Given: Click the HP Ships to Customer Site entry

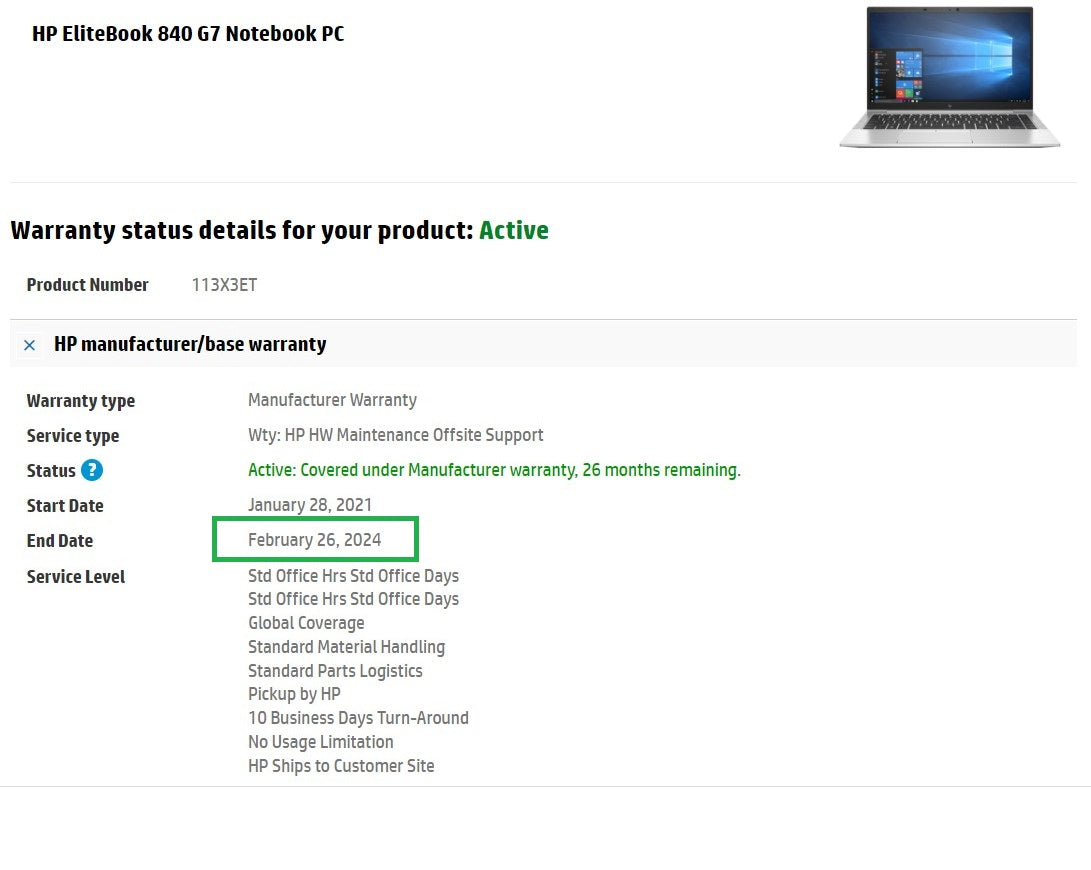Looking at the screenshot, I should pos(341,766).
